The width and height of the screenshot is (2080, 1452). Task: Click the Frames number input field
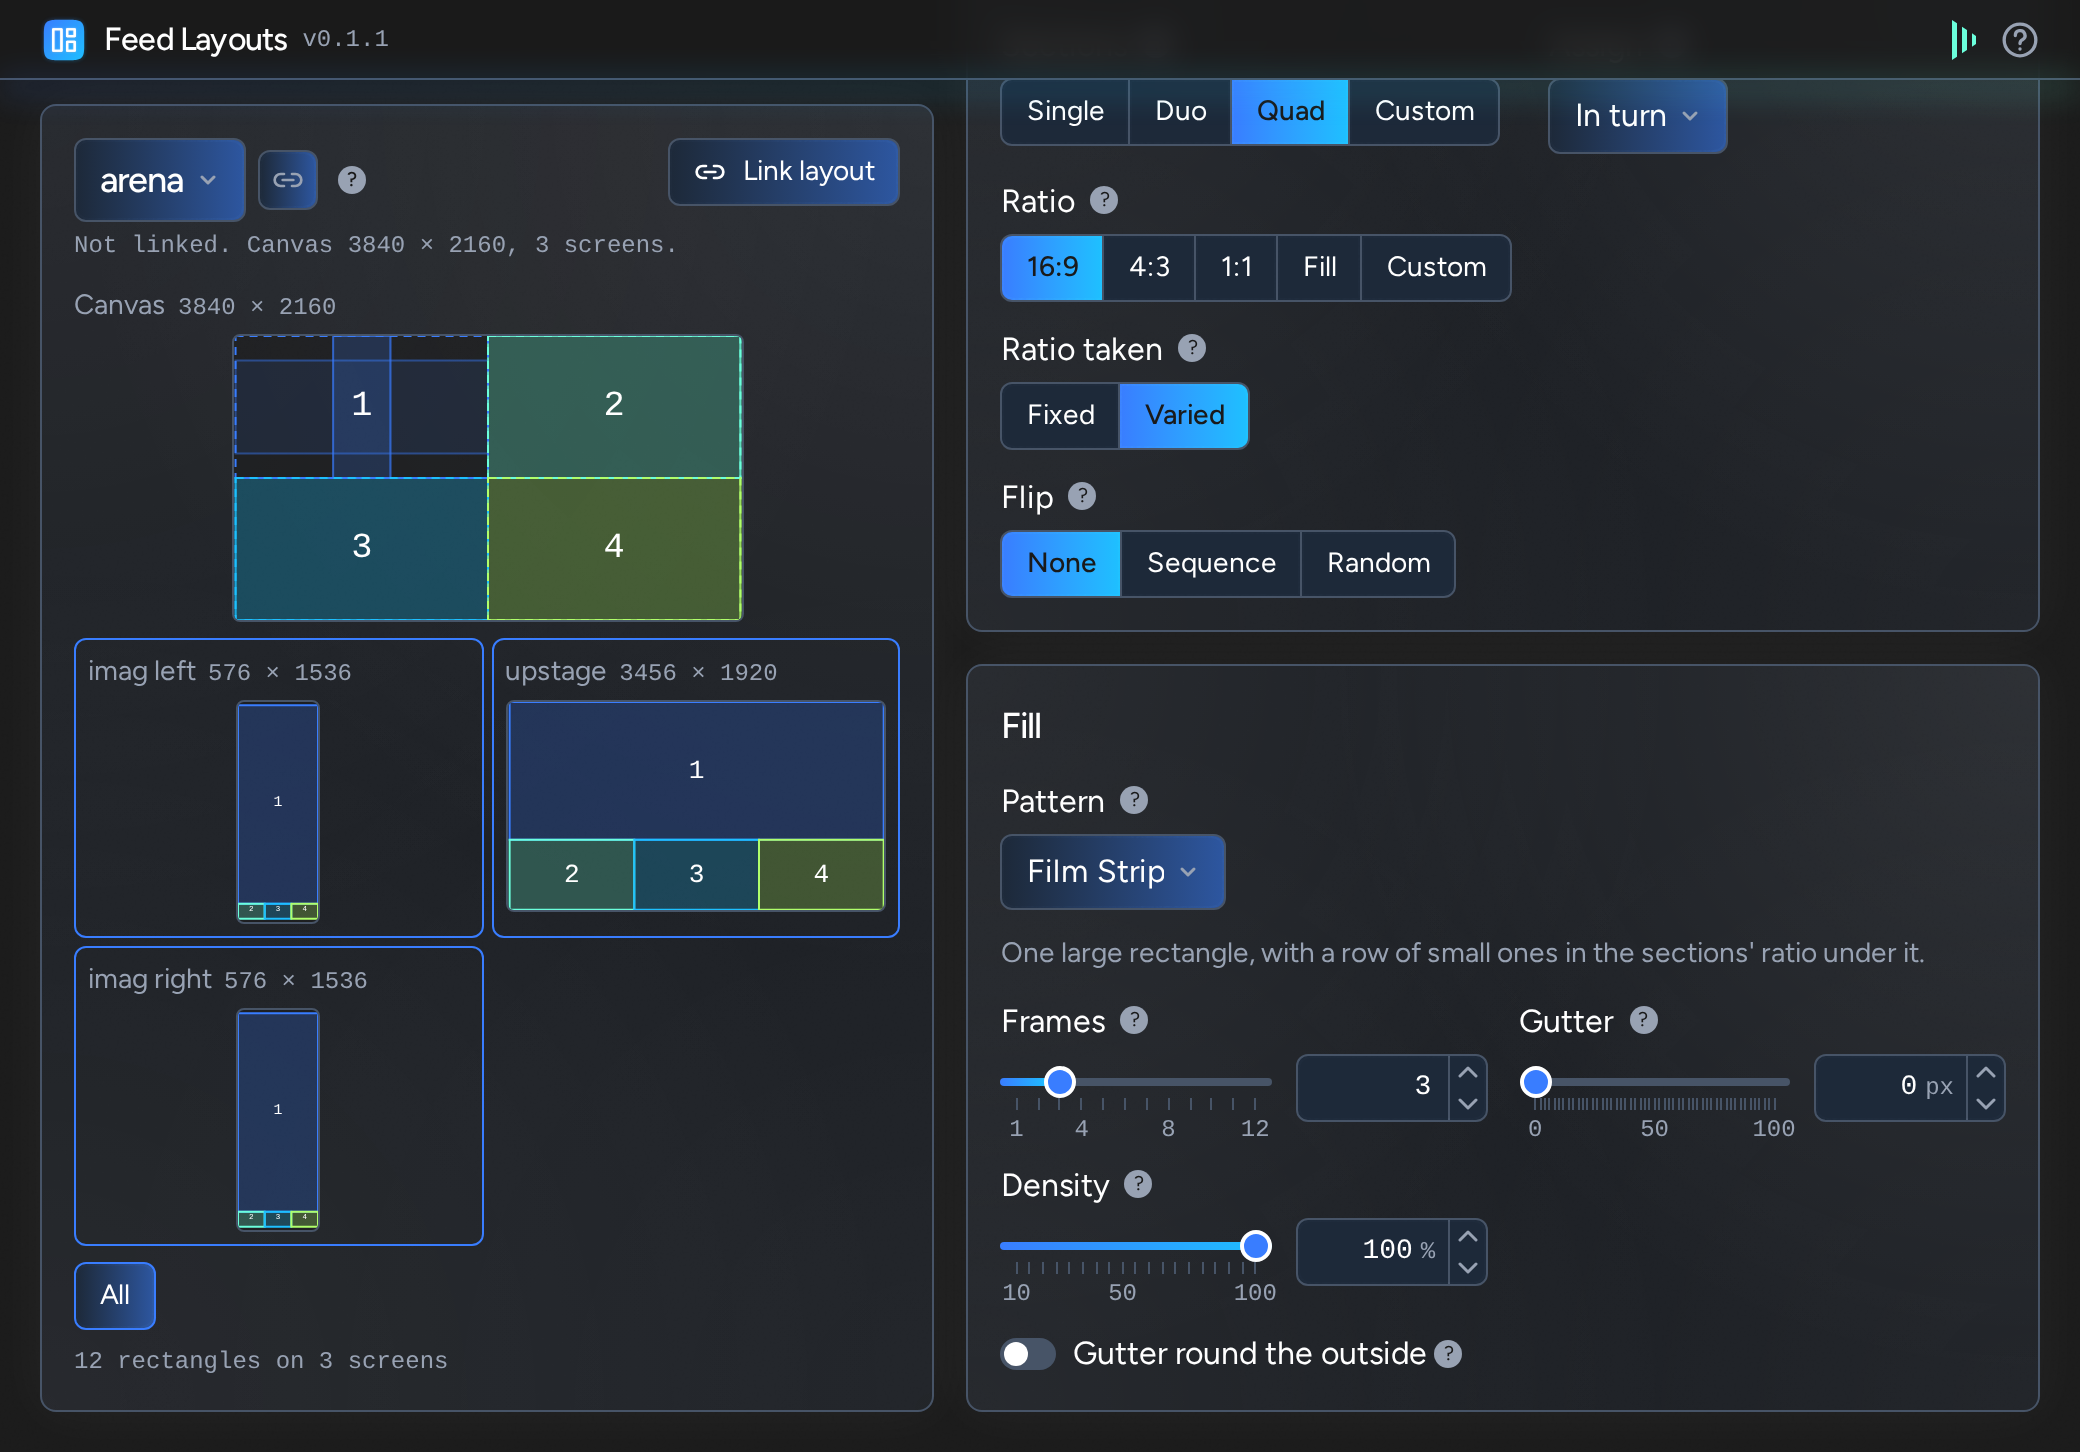(x=1372, y=1087)
